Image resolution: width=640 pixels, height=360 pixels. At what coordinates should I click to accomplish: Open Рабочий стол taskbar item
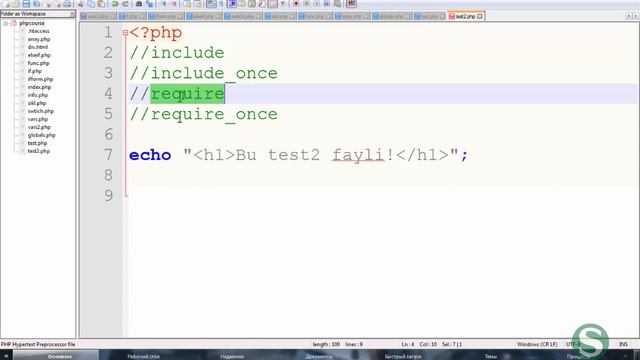[x=143, y=356]
